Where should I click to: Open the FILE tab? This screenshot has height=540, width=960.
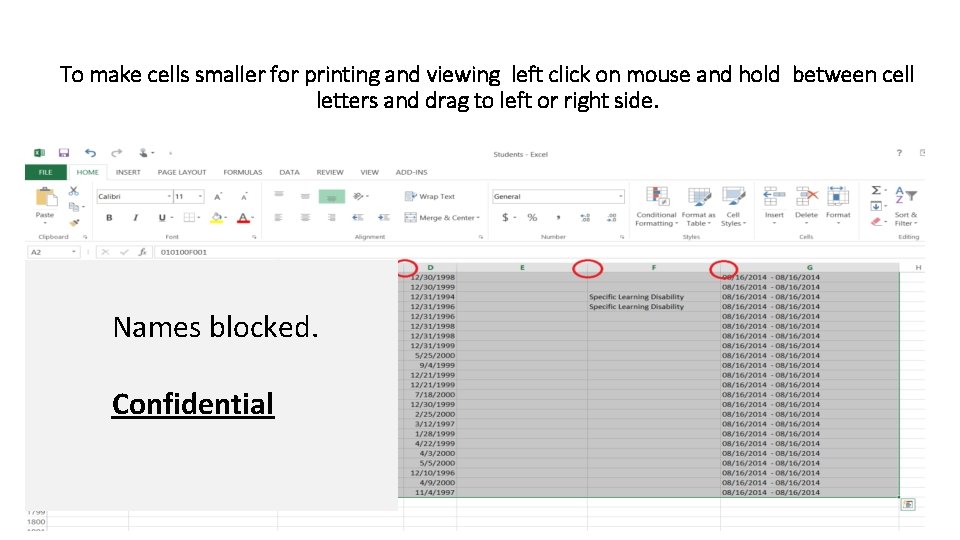pos(45,172)
